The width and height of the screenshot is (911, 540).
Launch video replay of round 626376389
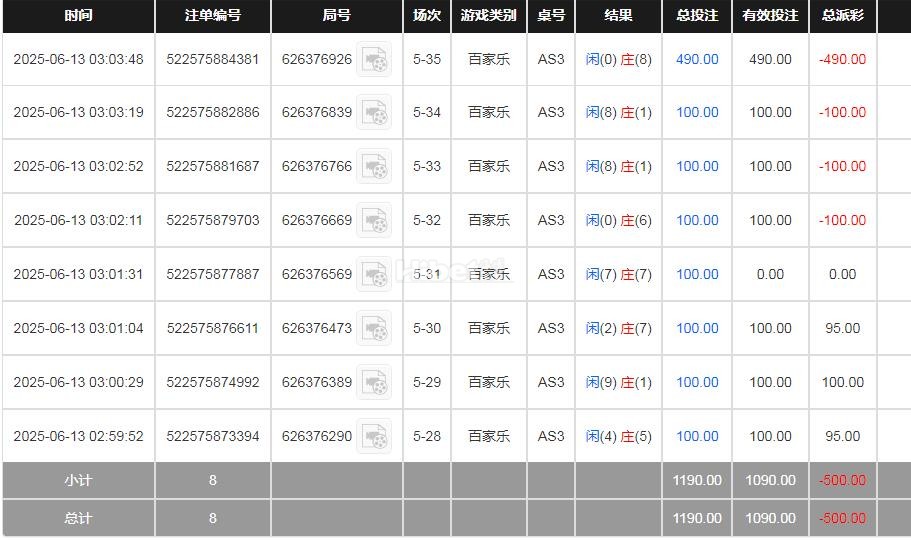[x=374, y=383]
